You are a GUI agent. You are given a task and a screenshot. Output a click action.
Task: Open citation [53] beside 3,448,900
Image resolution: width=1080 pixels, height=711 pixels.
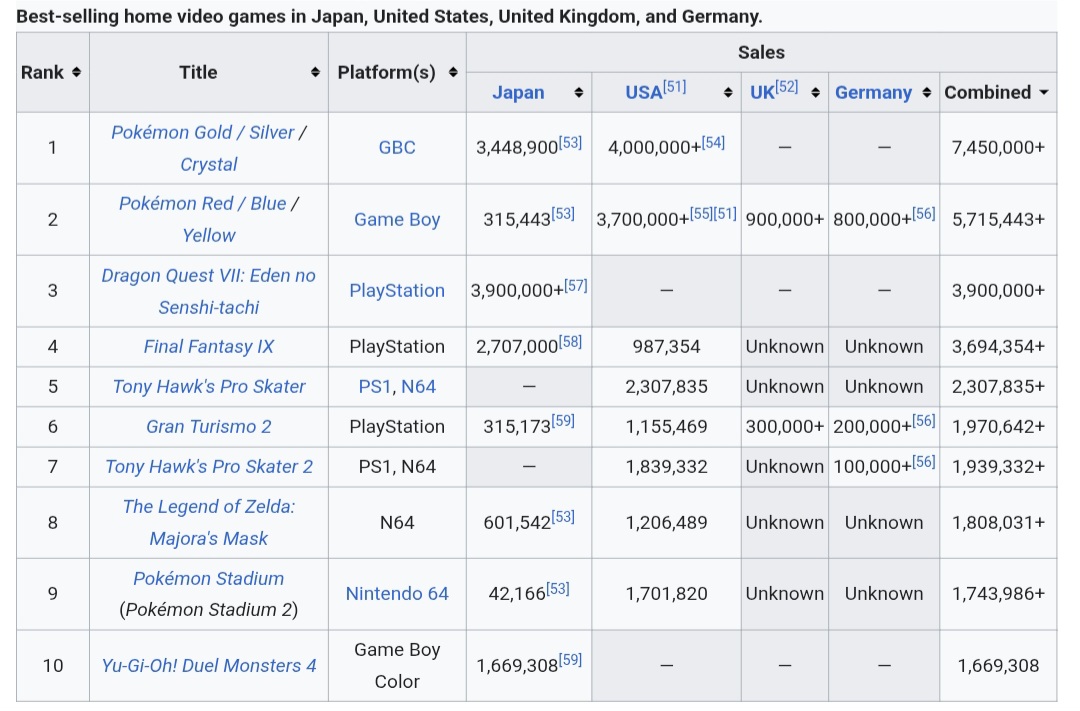(570, 143)
